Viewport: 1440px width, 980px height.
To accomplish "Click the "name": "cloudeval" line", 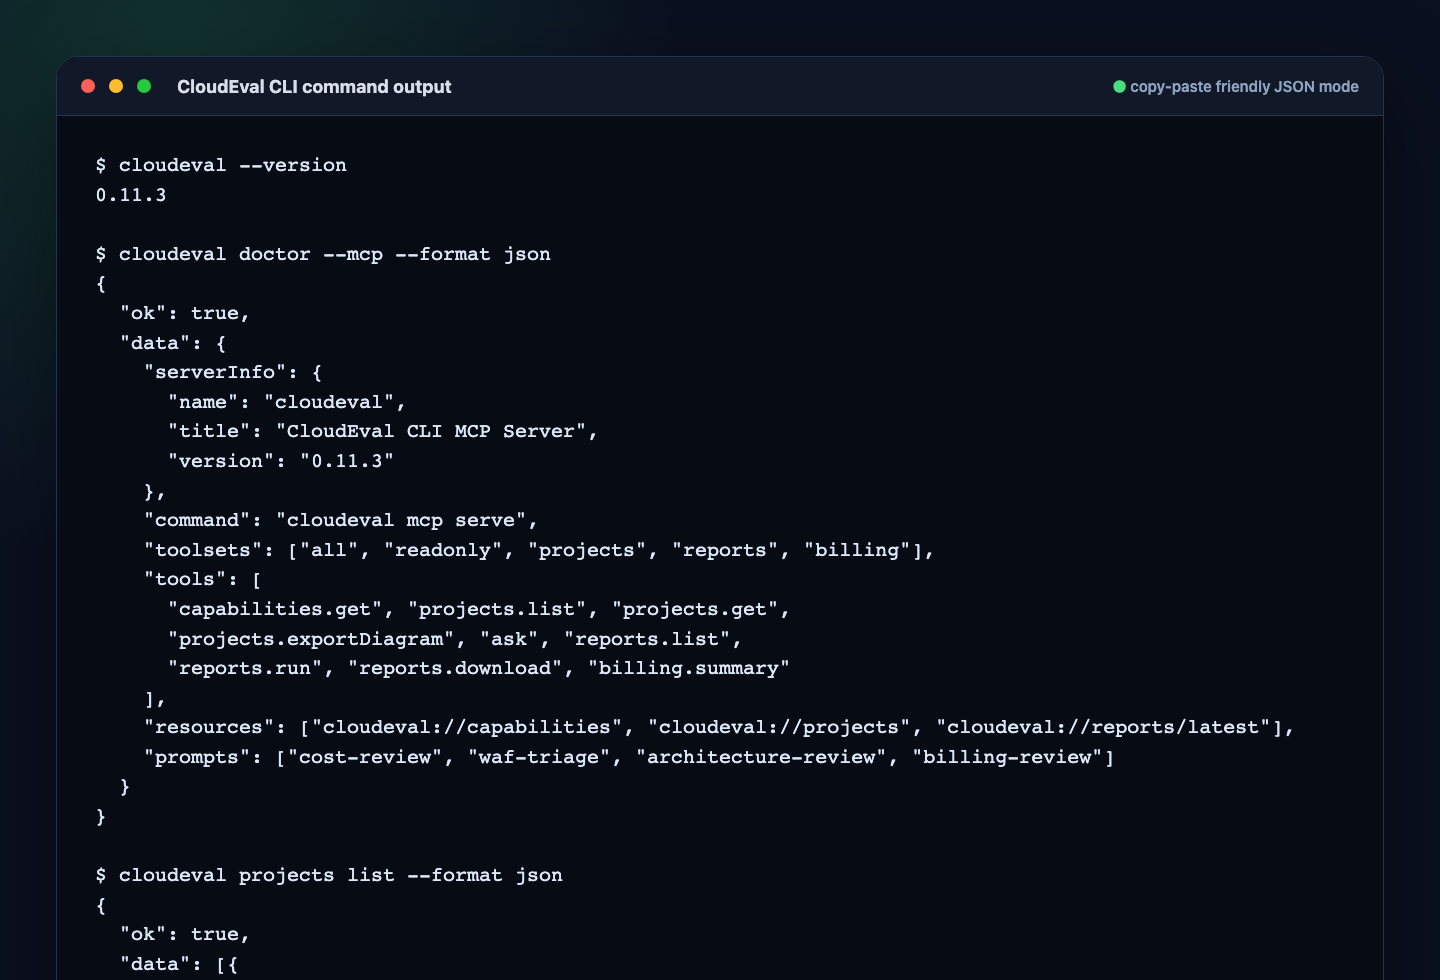I will click(x=287, y=402).
